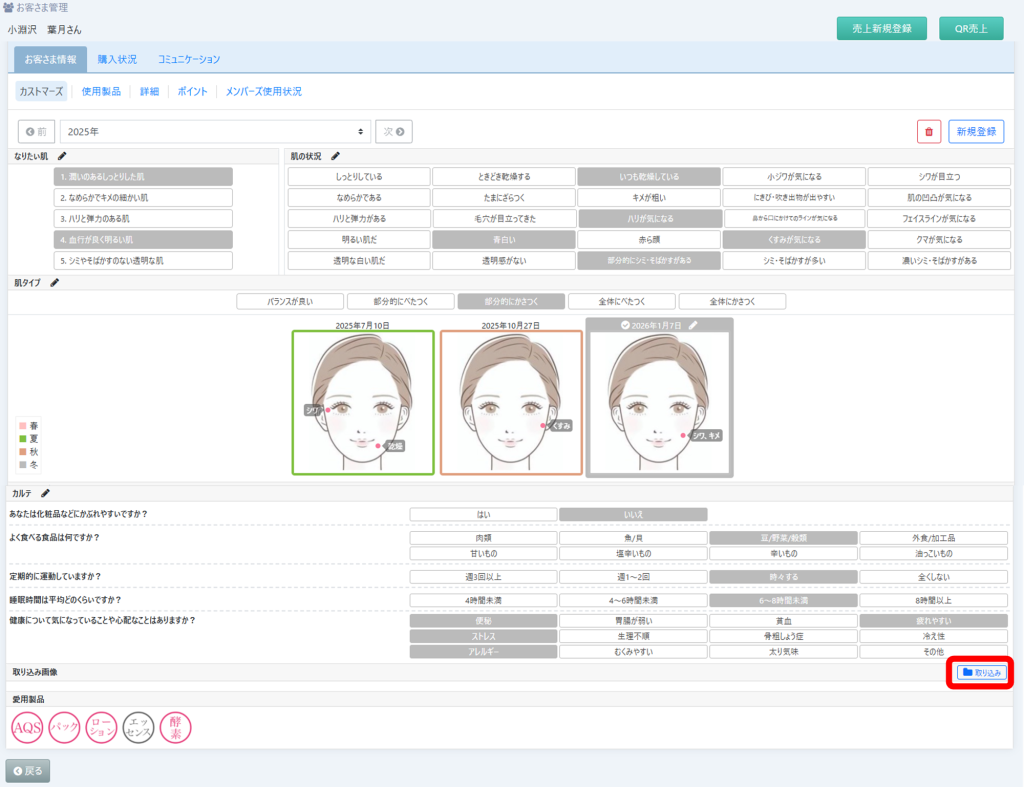
Task: Click the red trash delete icon
Action: (x=929, y=131)
